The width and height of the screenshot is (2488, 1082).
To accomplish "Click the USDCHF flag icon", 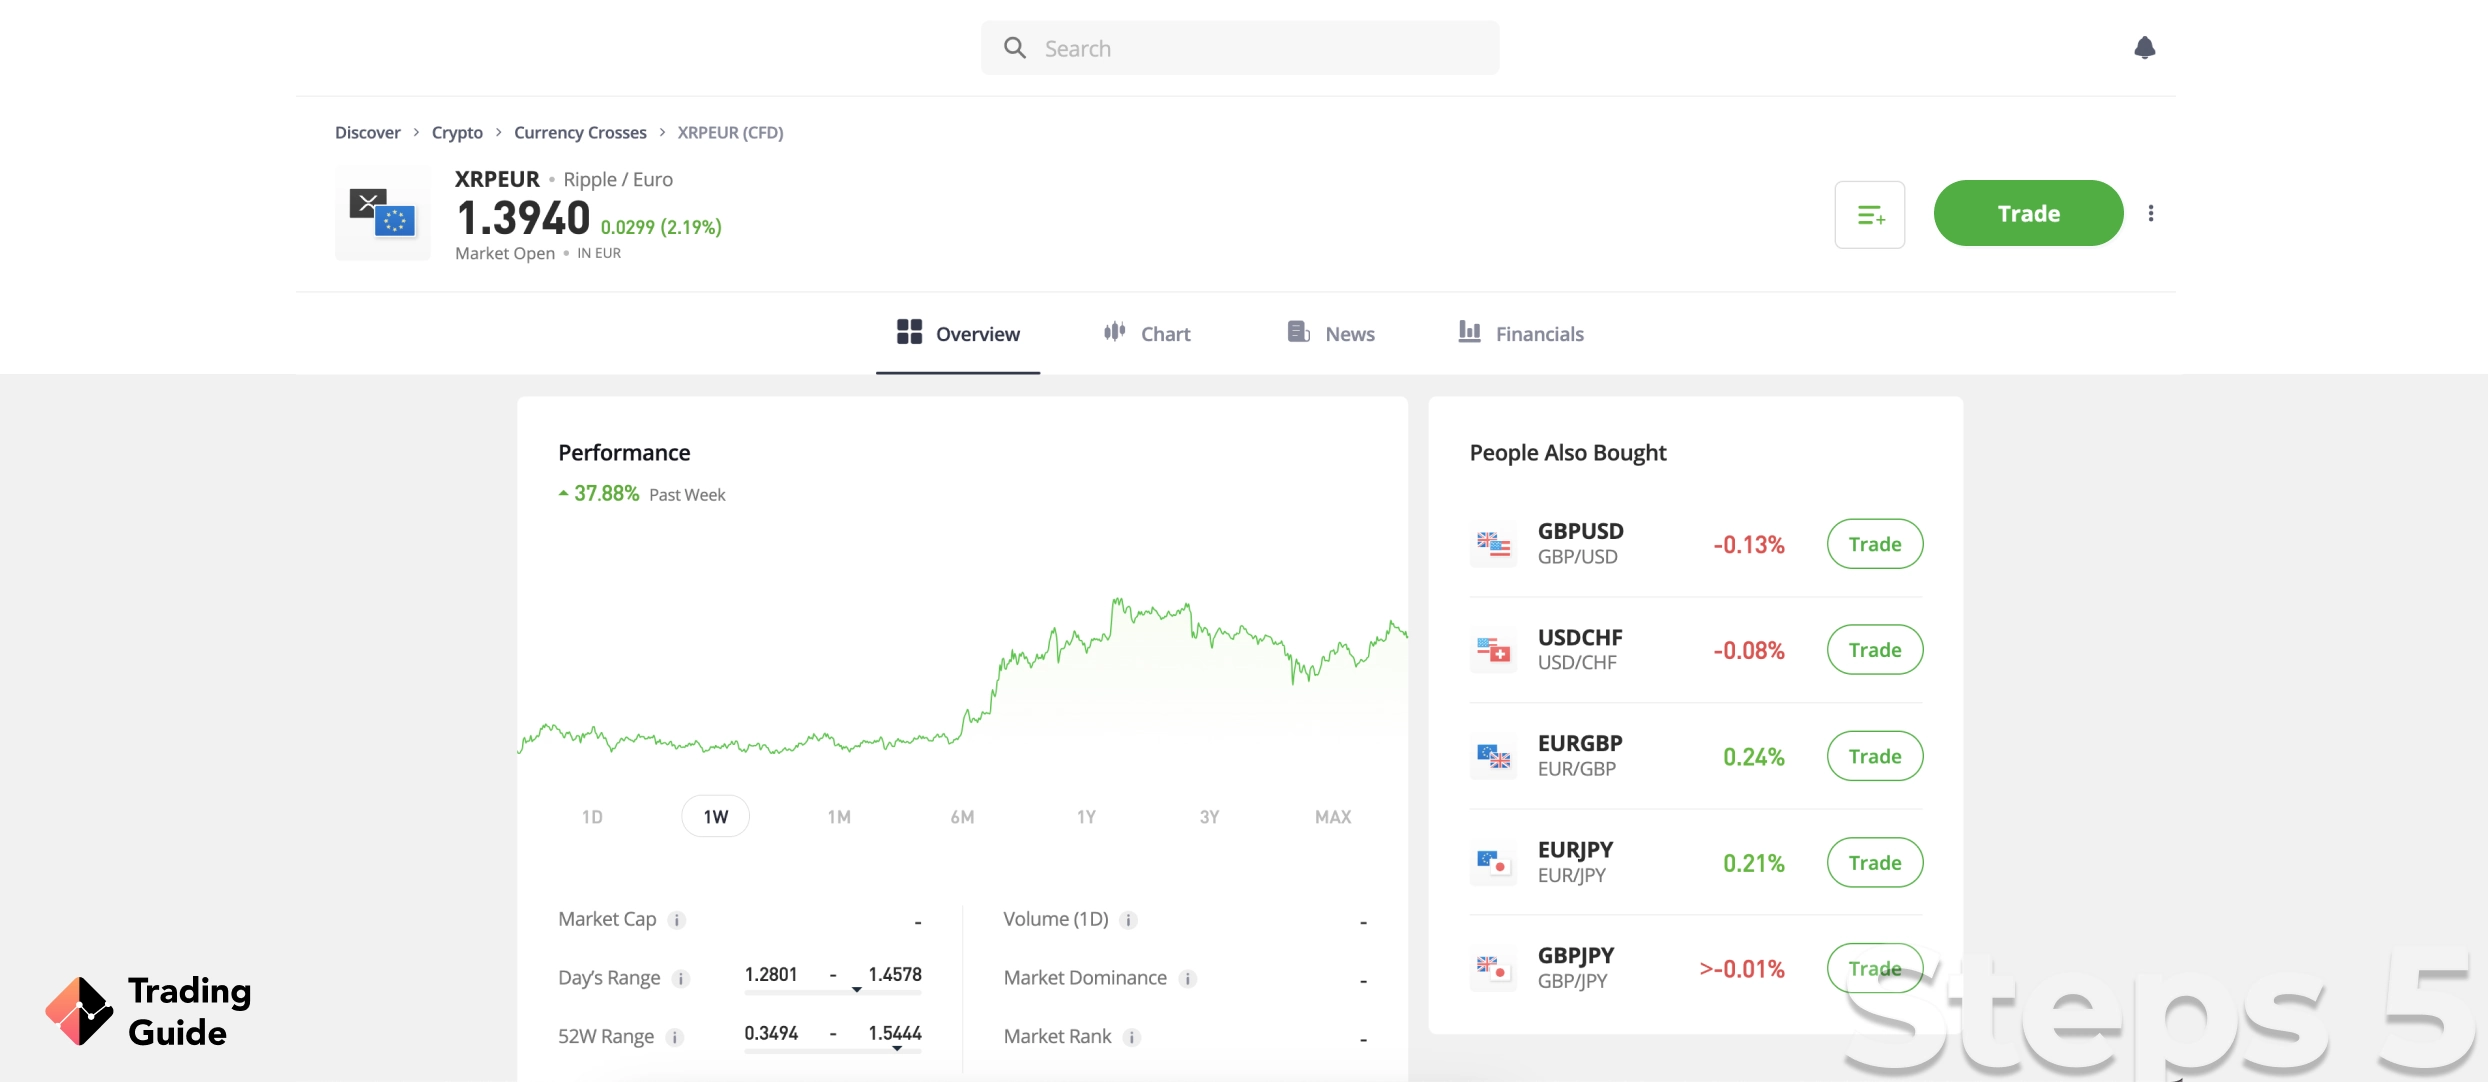I will (x=1493, y=650).
